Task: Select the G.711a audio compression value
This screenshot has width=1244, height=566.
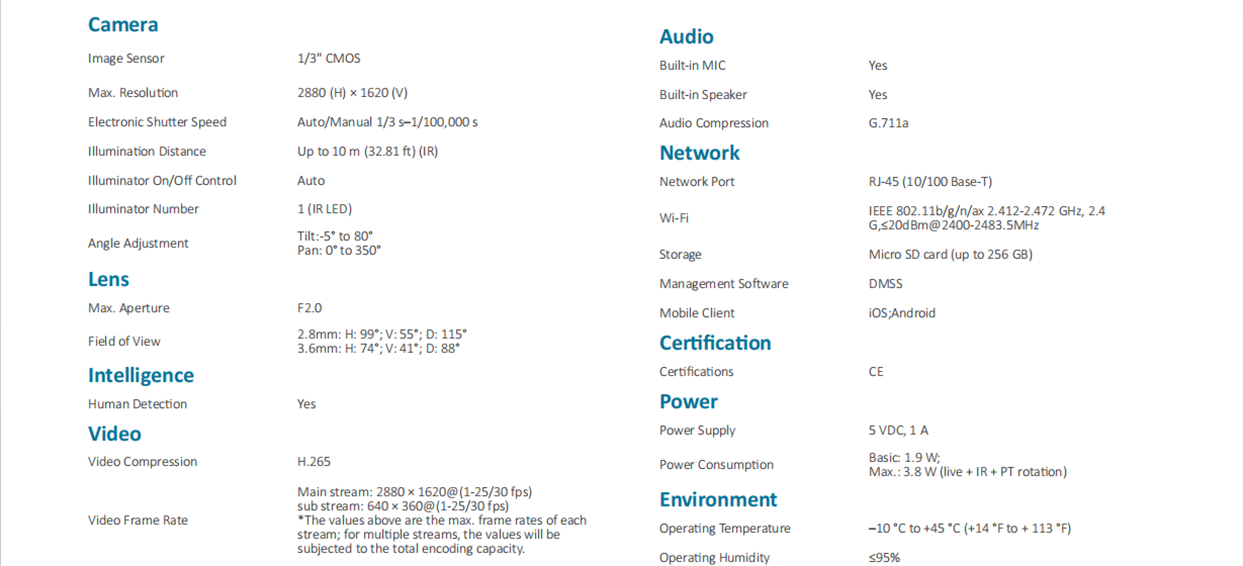Action: click(x=888, y=124)
